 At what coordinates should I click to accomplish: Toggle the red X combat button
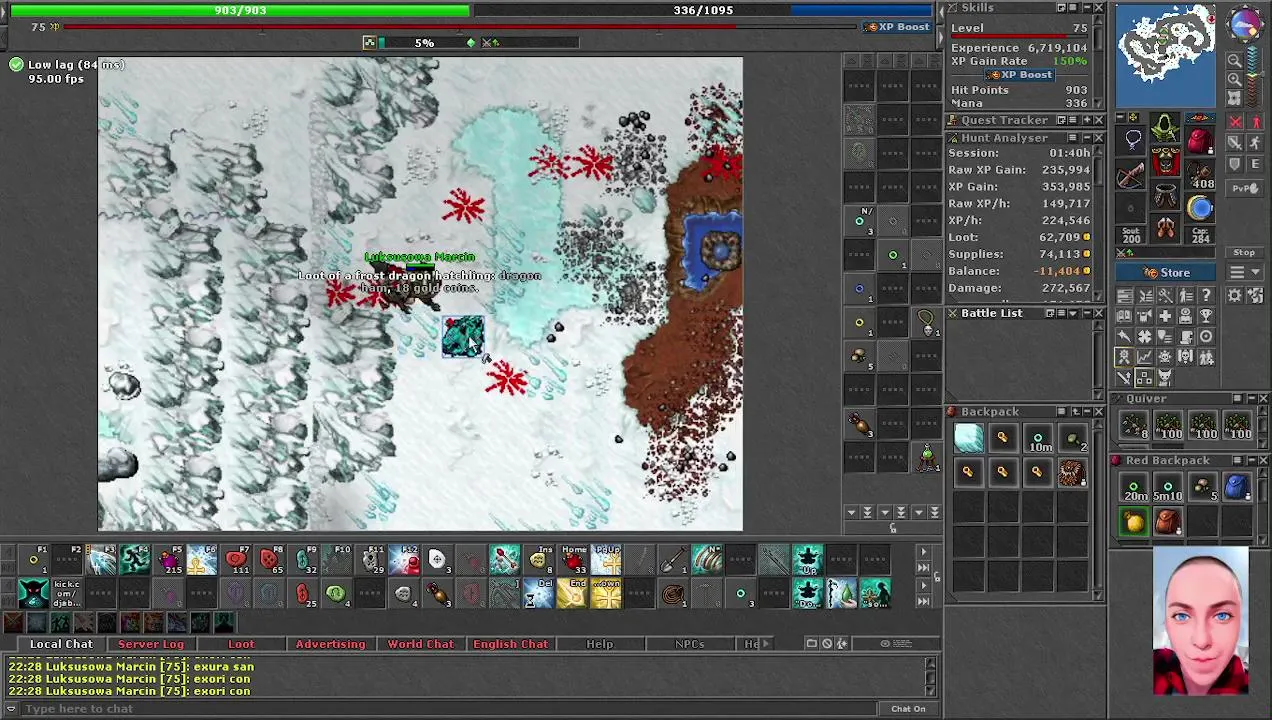[x=1235, y=121]
